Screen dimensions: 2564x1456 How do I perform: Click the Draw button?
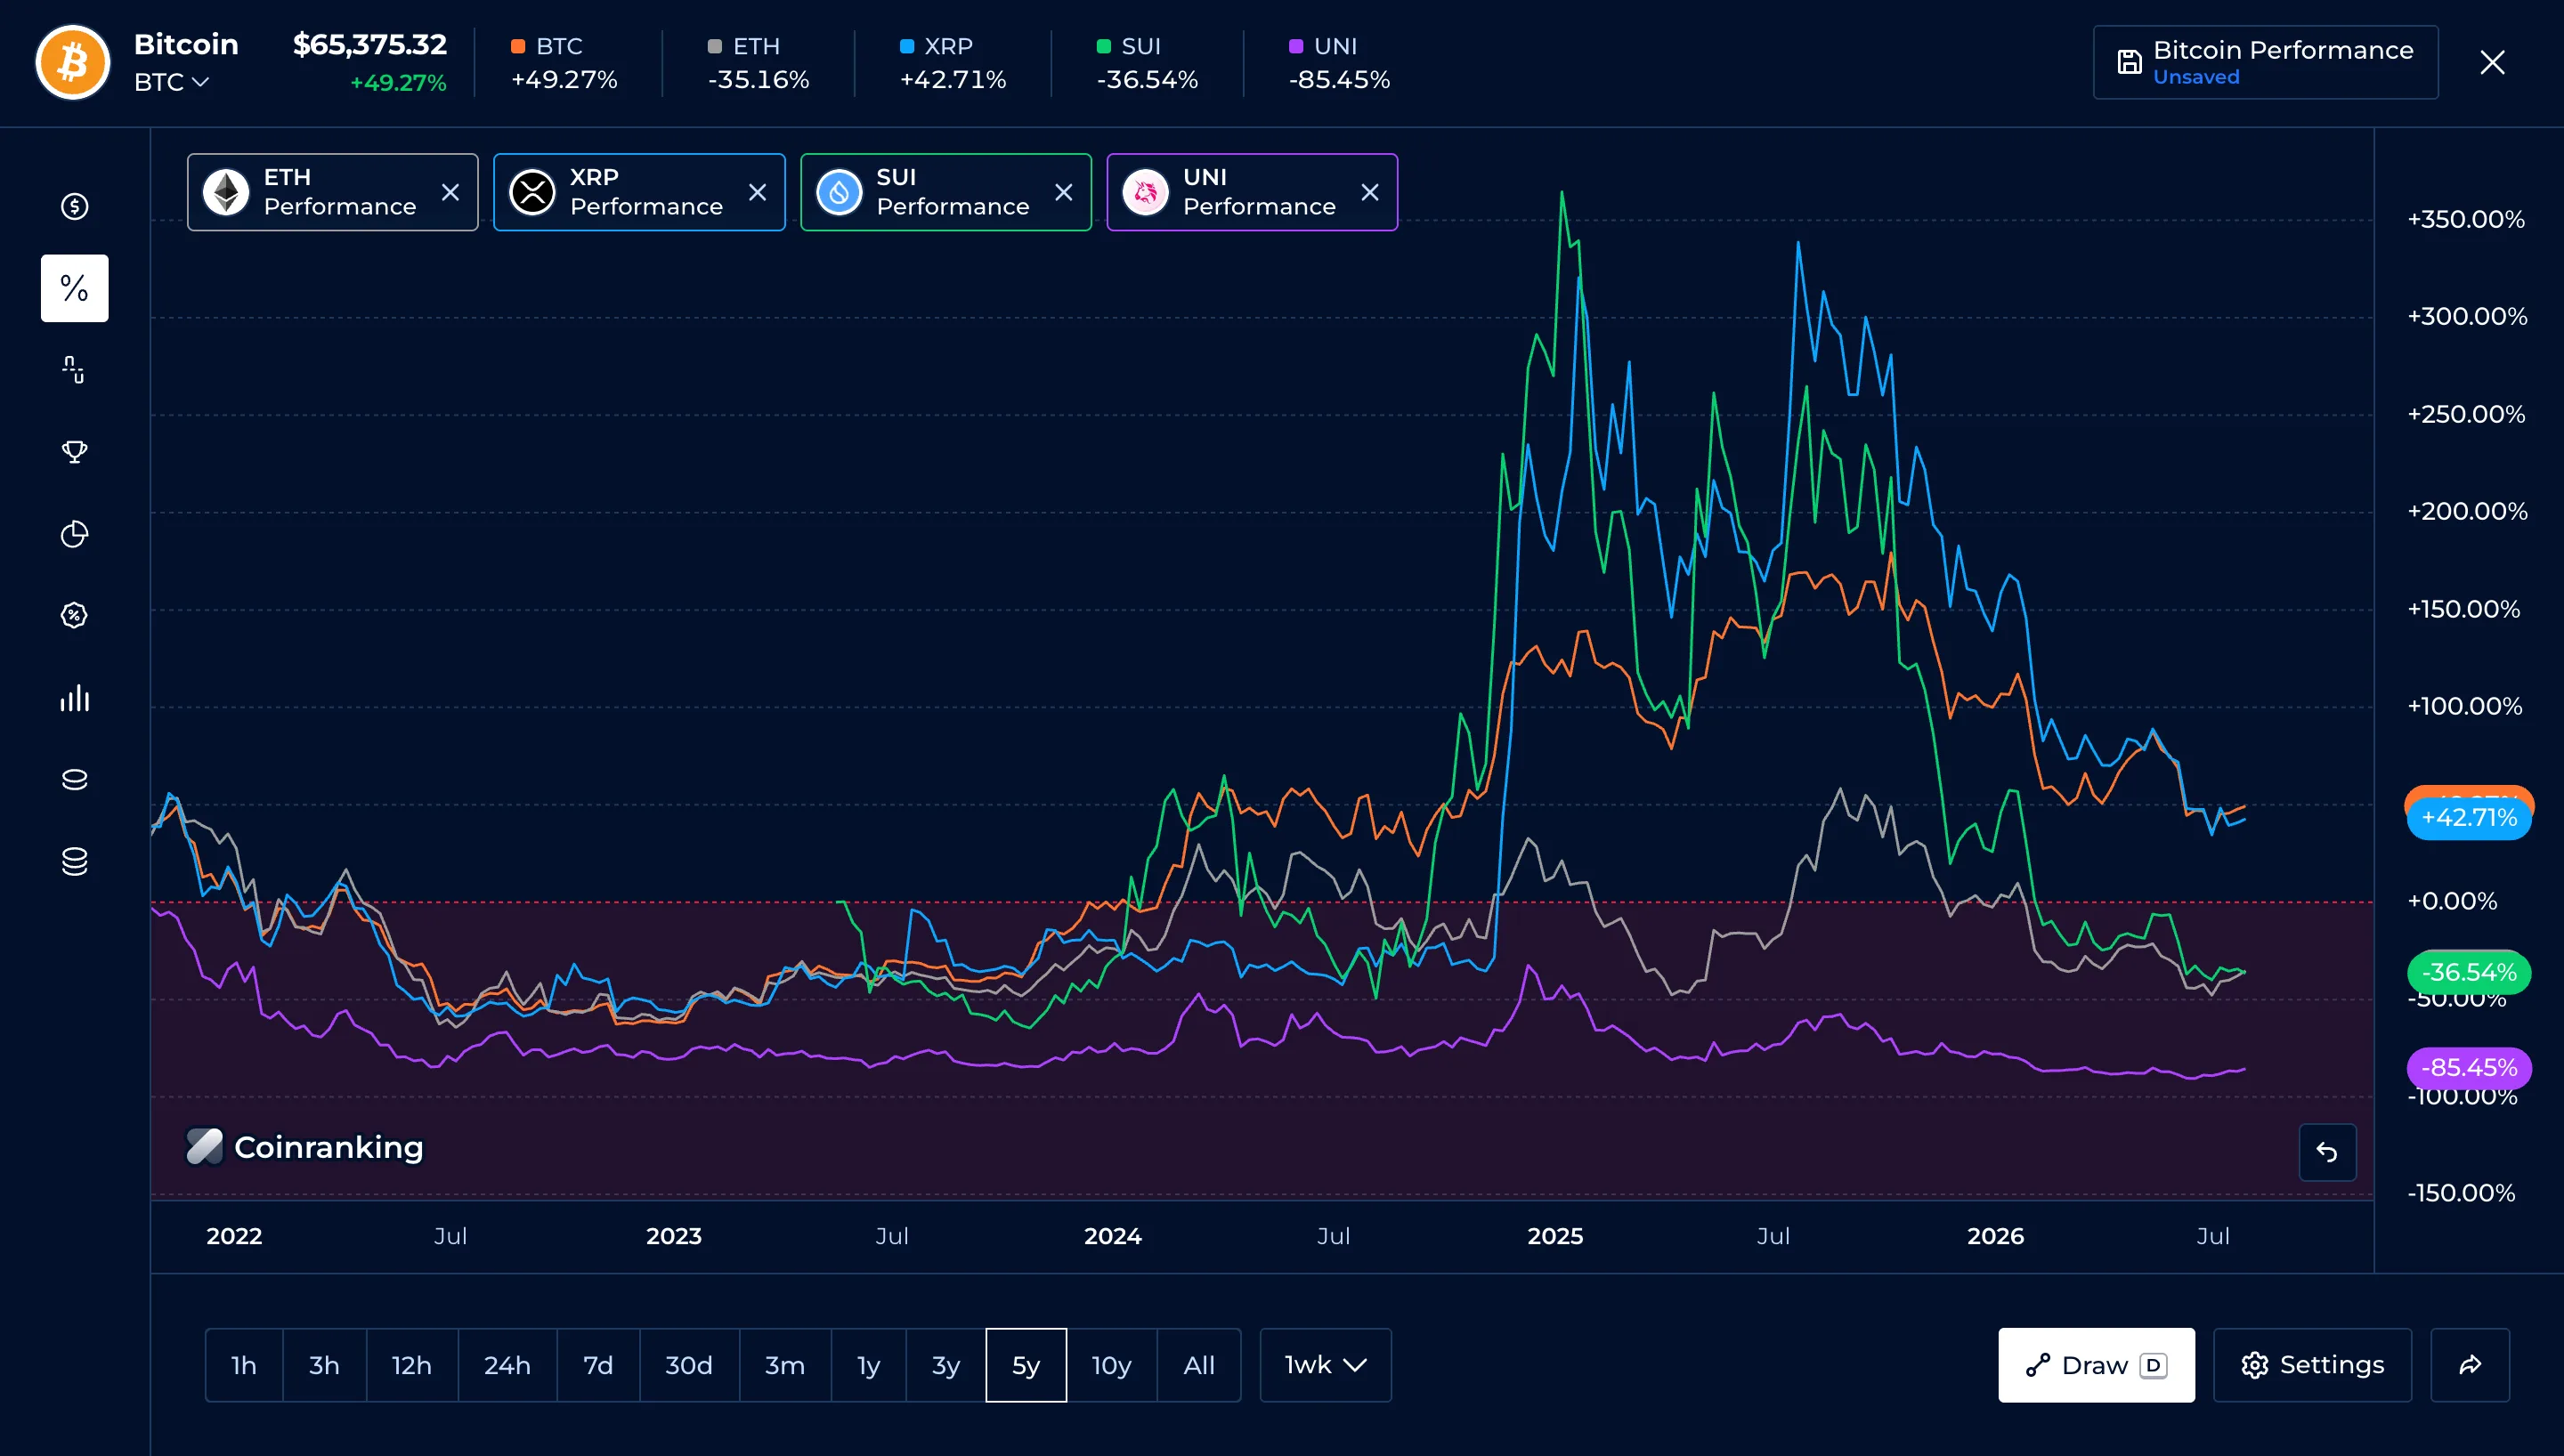click(2096, 1365)
